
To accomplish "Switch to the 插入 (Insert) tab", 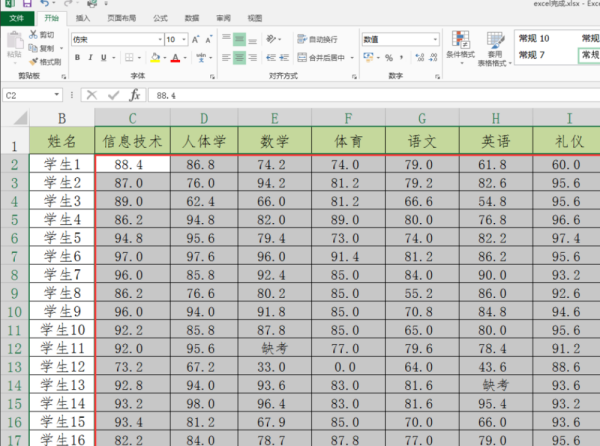I will pos(83,18).
